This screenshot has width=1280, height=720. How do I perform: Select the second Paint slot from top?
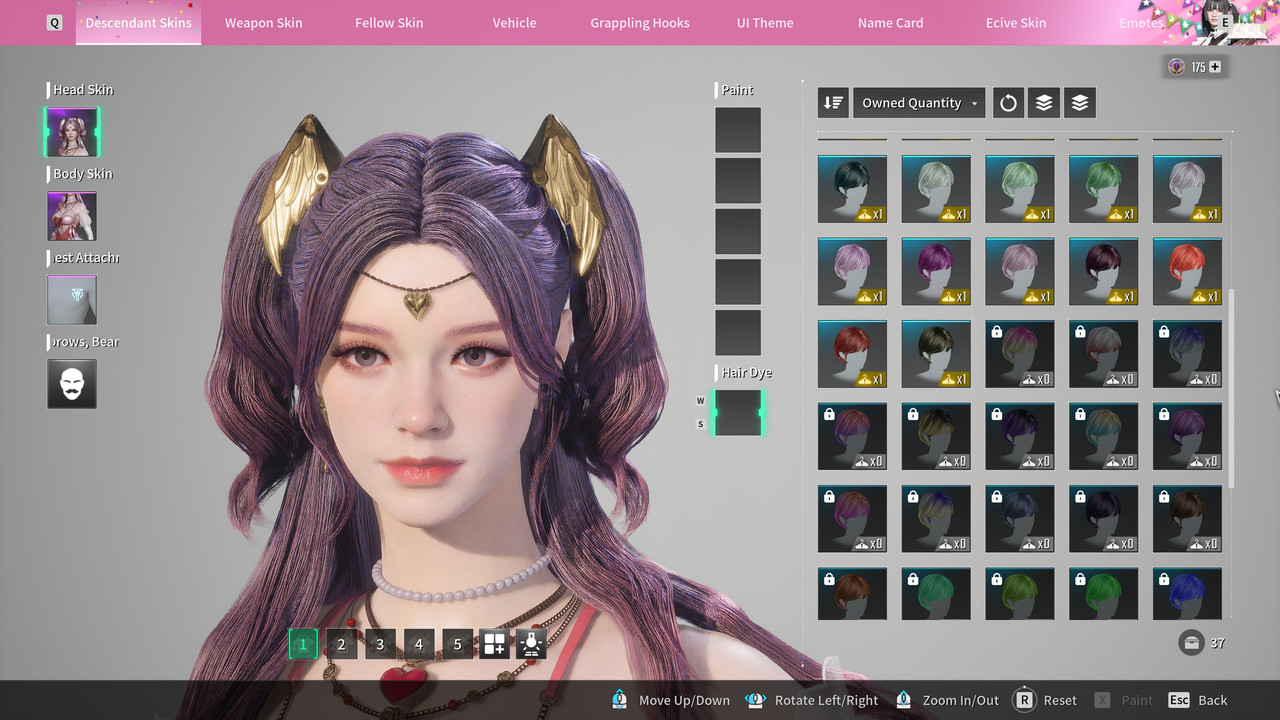click(x=738, y=181)
